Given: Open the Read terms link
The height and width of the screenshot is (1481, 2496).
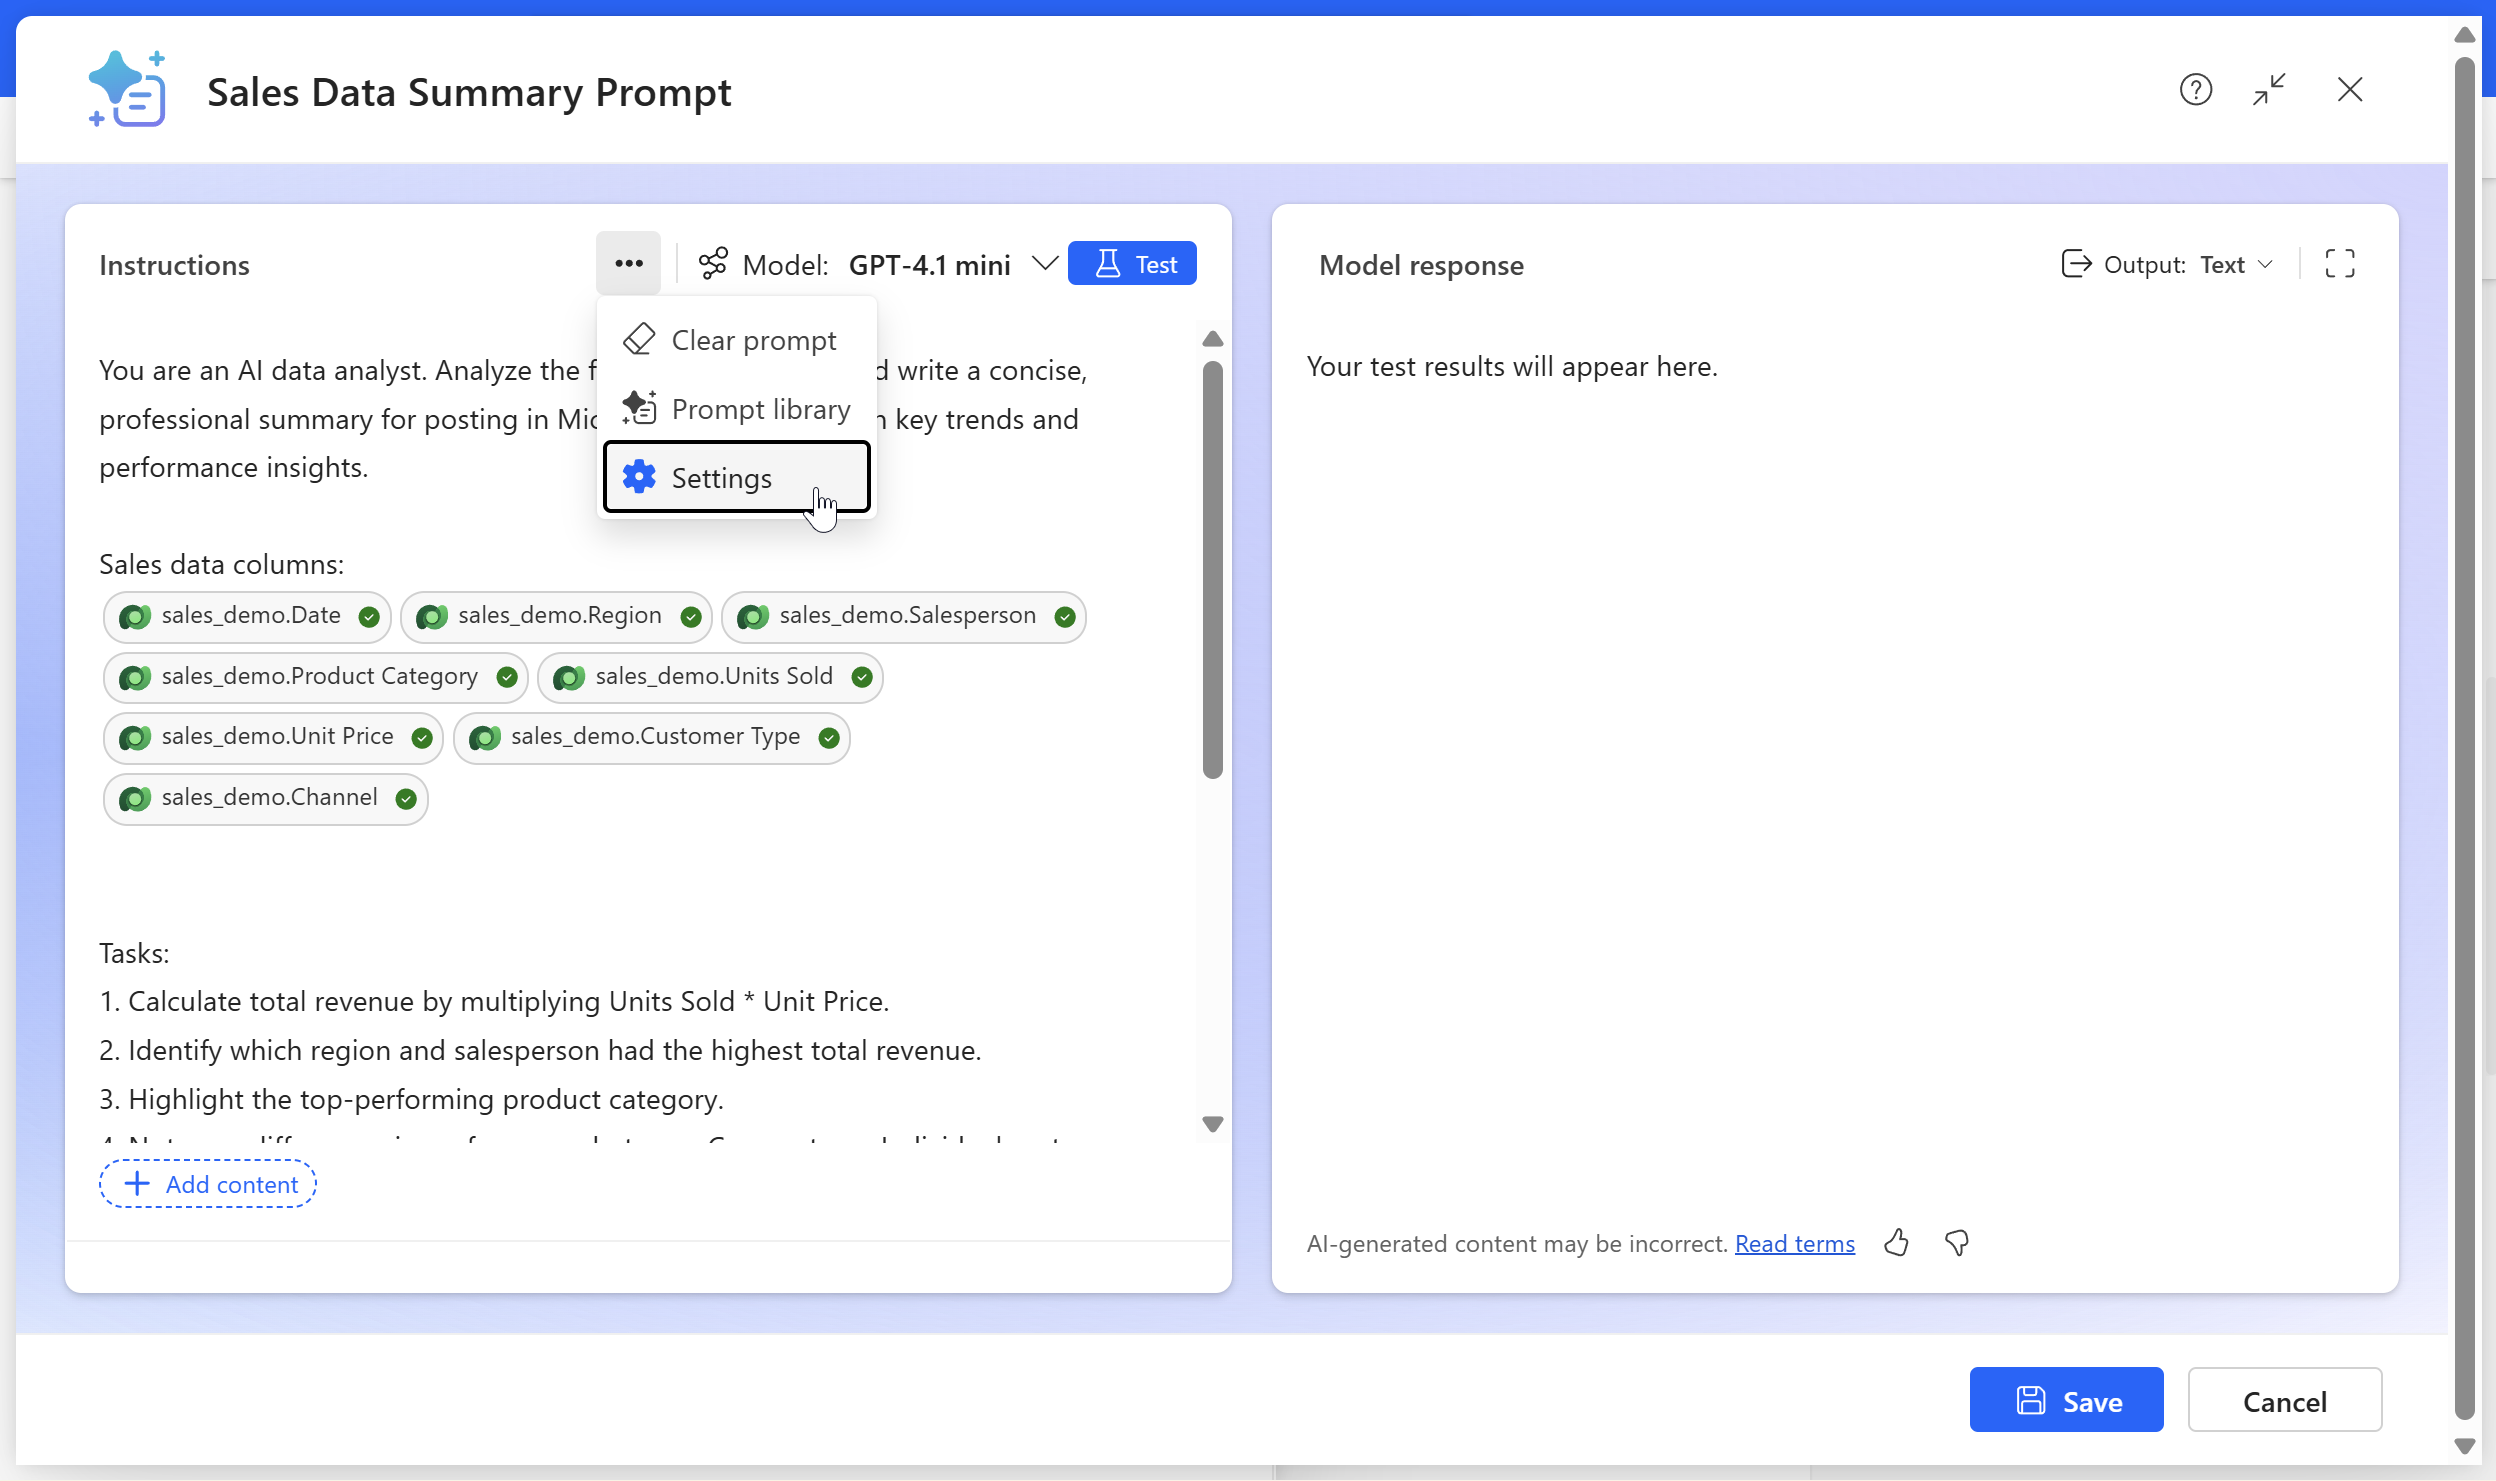Looking at the screenshot, I should click(1794, 1243).
